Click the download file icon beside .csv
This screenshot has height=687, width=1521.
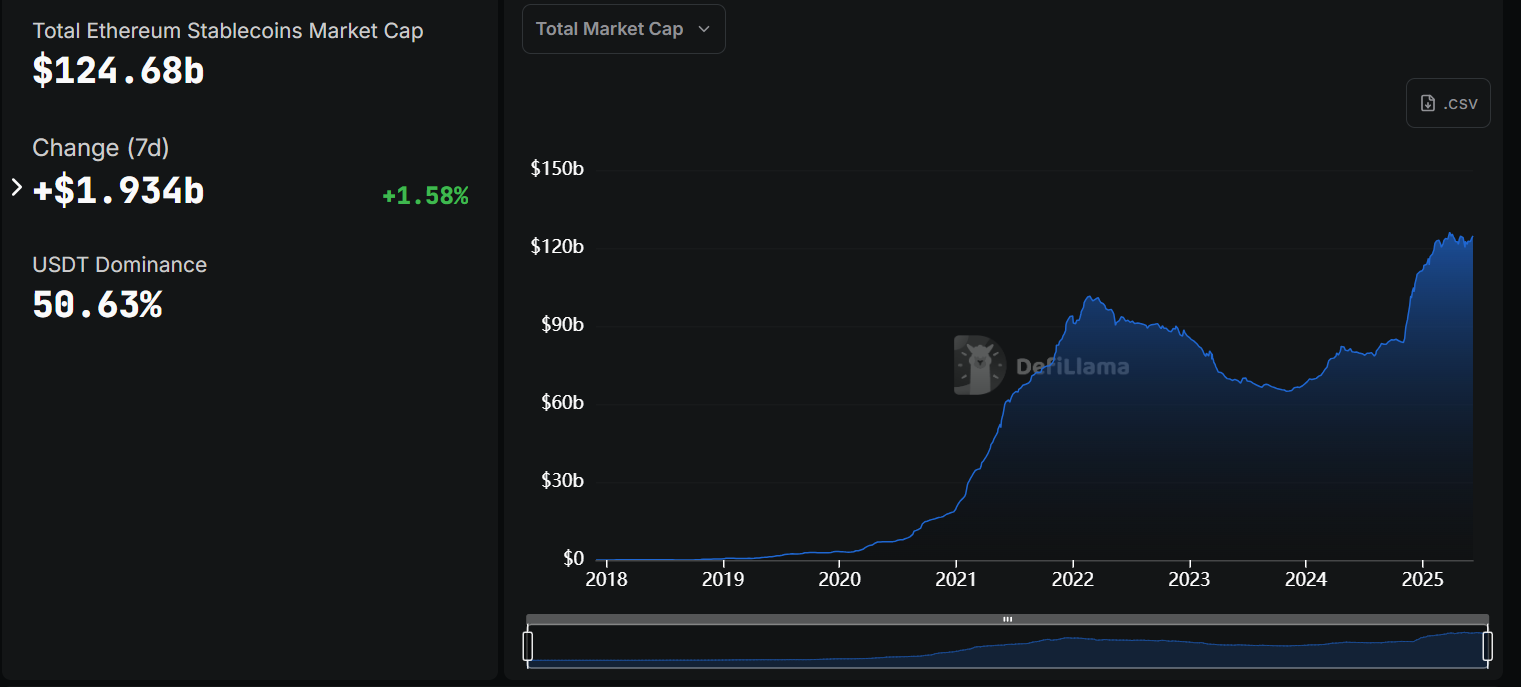pyautogui.click(x=1428, y=103)
